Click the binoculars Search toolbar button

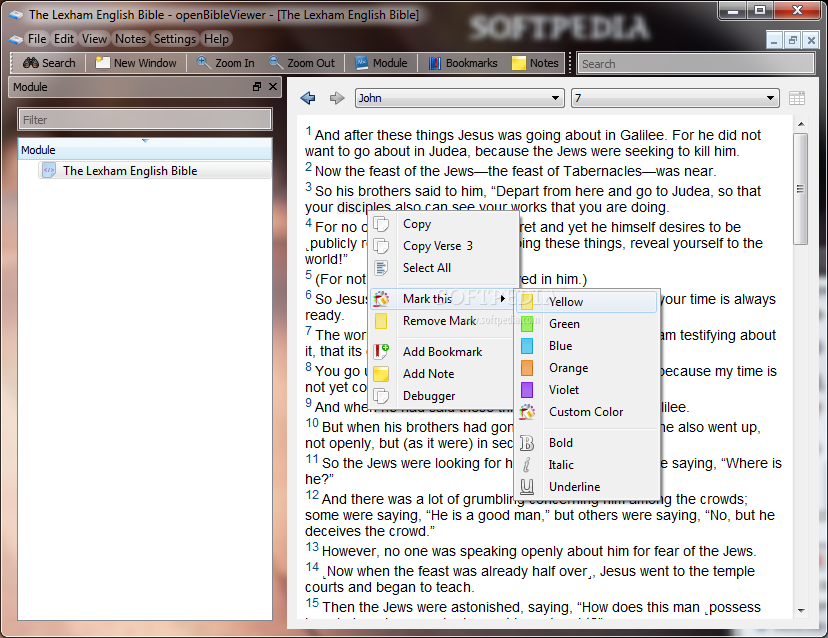(x=49, y=63)
